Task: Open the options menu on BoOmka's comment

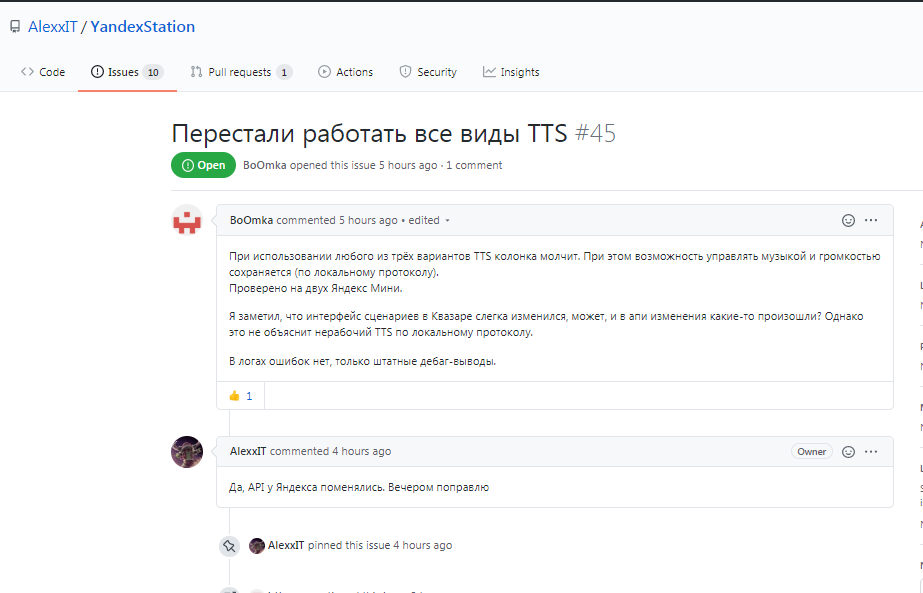Action: point(871,220)
